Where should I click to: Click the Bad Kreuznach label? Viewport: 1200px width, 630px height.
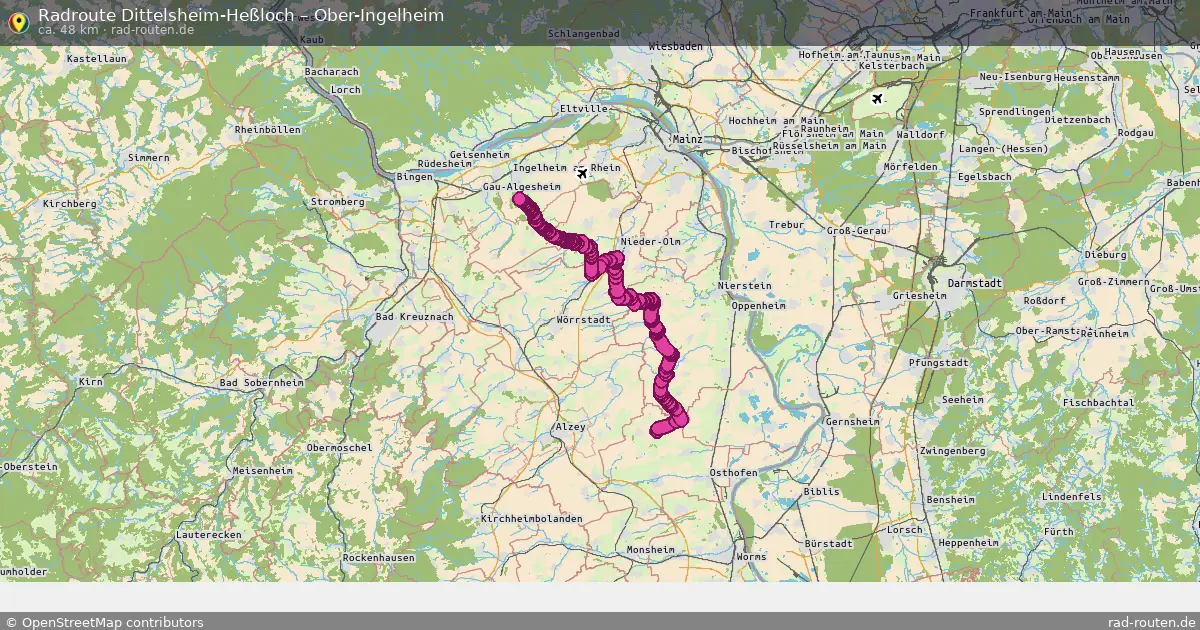(414, 316)
